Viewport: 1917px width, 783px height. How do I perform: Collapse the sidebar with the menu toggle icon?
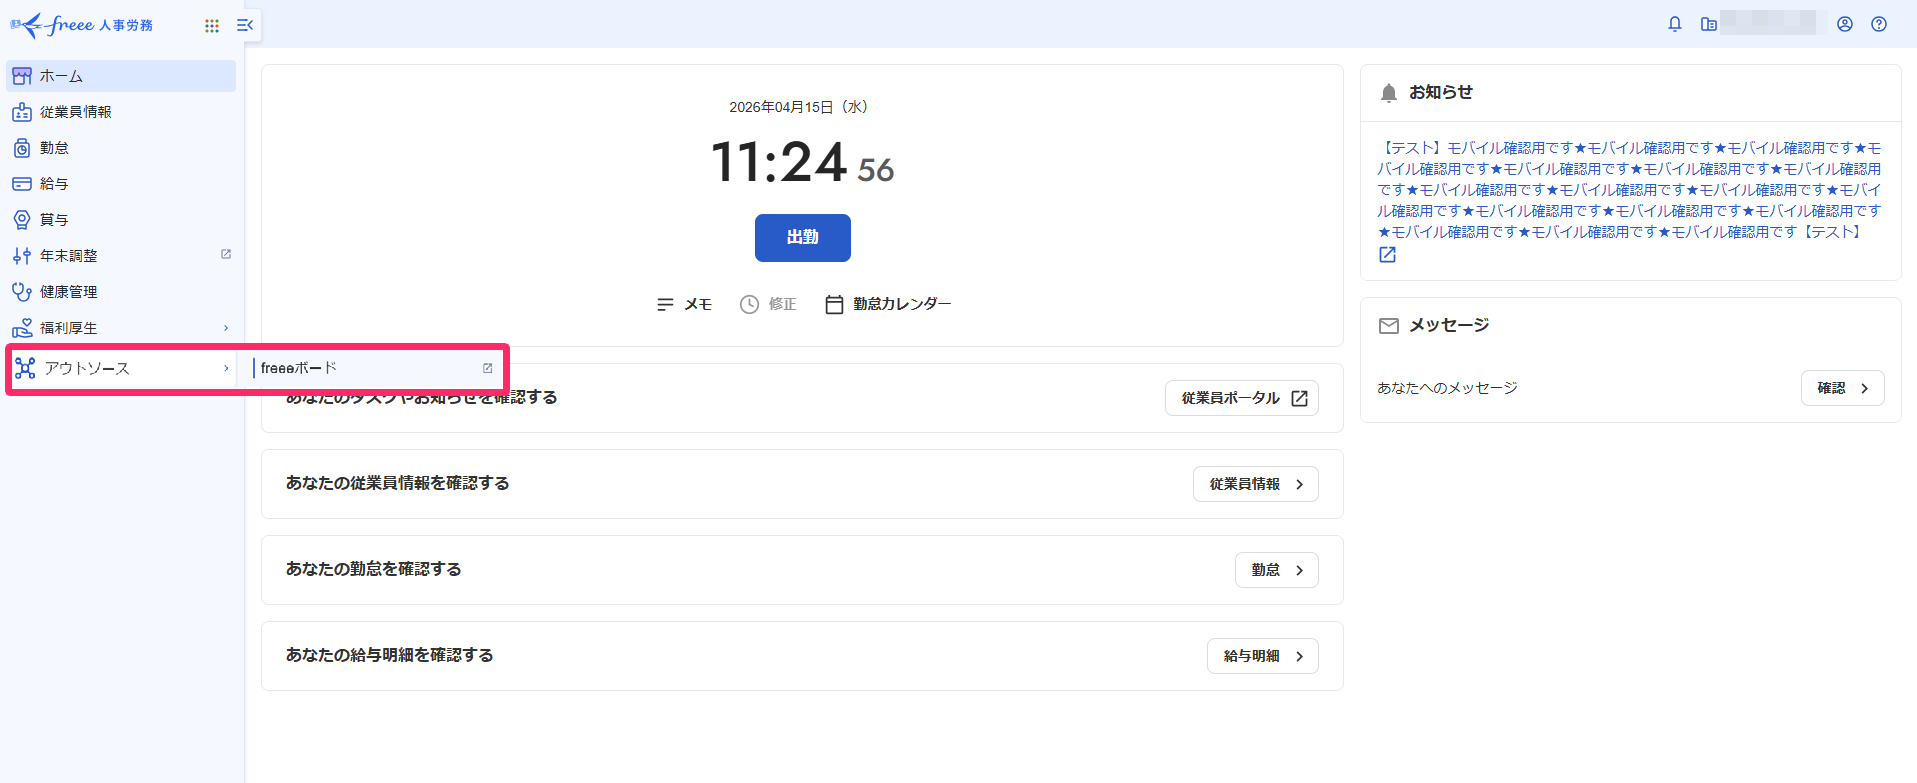point(245,25)
